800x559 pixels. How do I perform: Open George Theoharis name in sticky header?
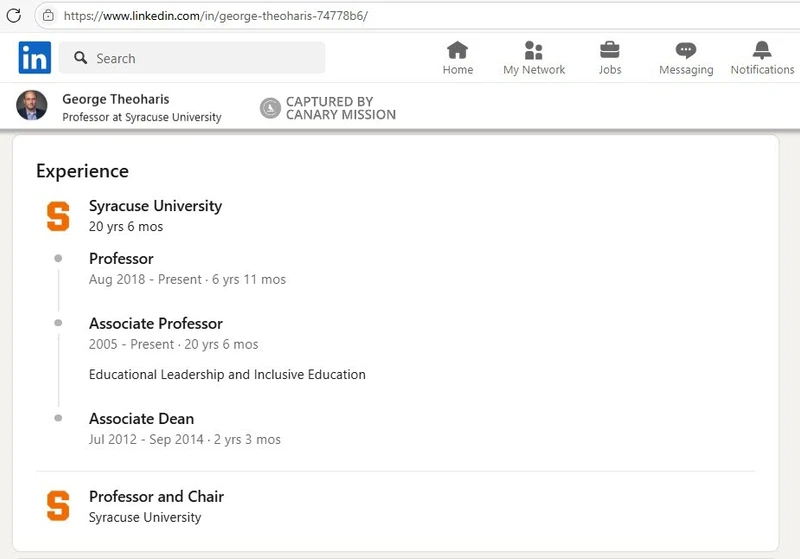tap(118, 99)
